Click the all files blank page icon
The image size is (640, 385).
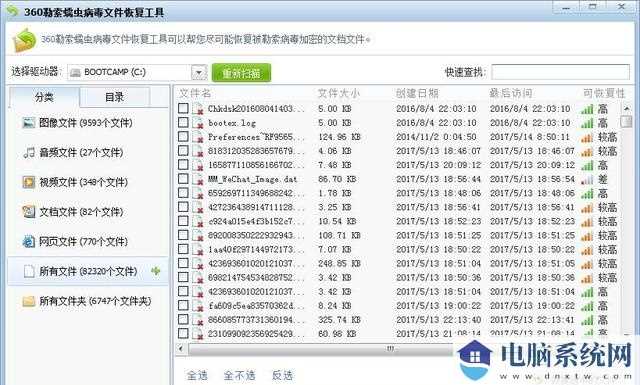pyautogui.click(x=29, y=271)
